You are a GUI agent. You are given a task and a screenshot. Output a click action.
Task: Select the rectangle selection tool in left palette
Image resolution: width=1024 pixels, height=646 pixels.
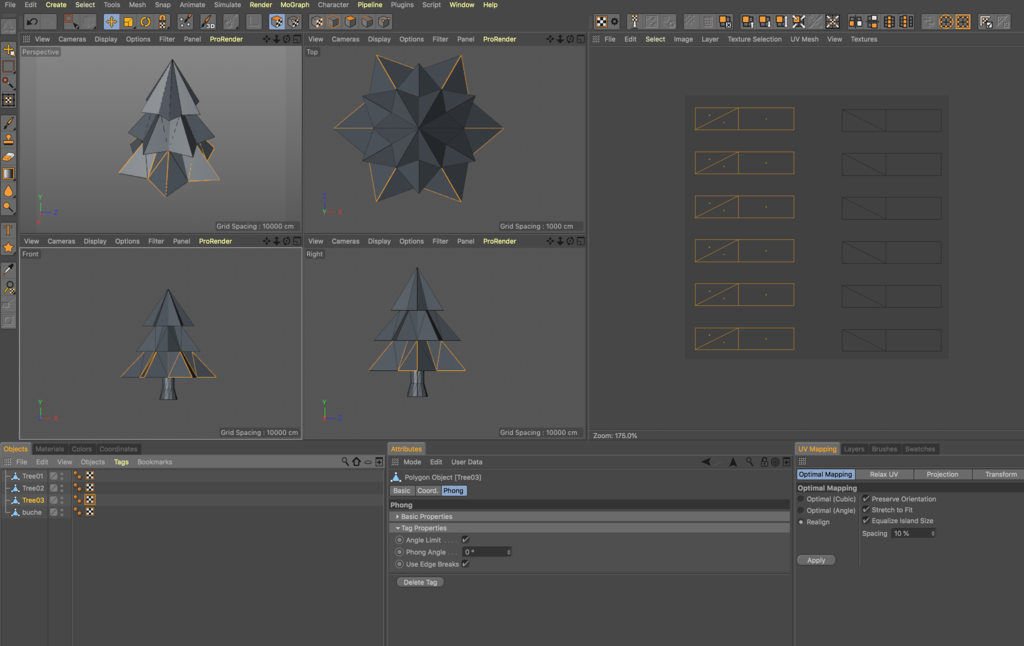(x=8, y=66)
